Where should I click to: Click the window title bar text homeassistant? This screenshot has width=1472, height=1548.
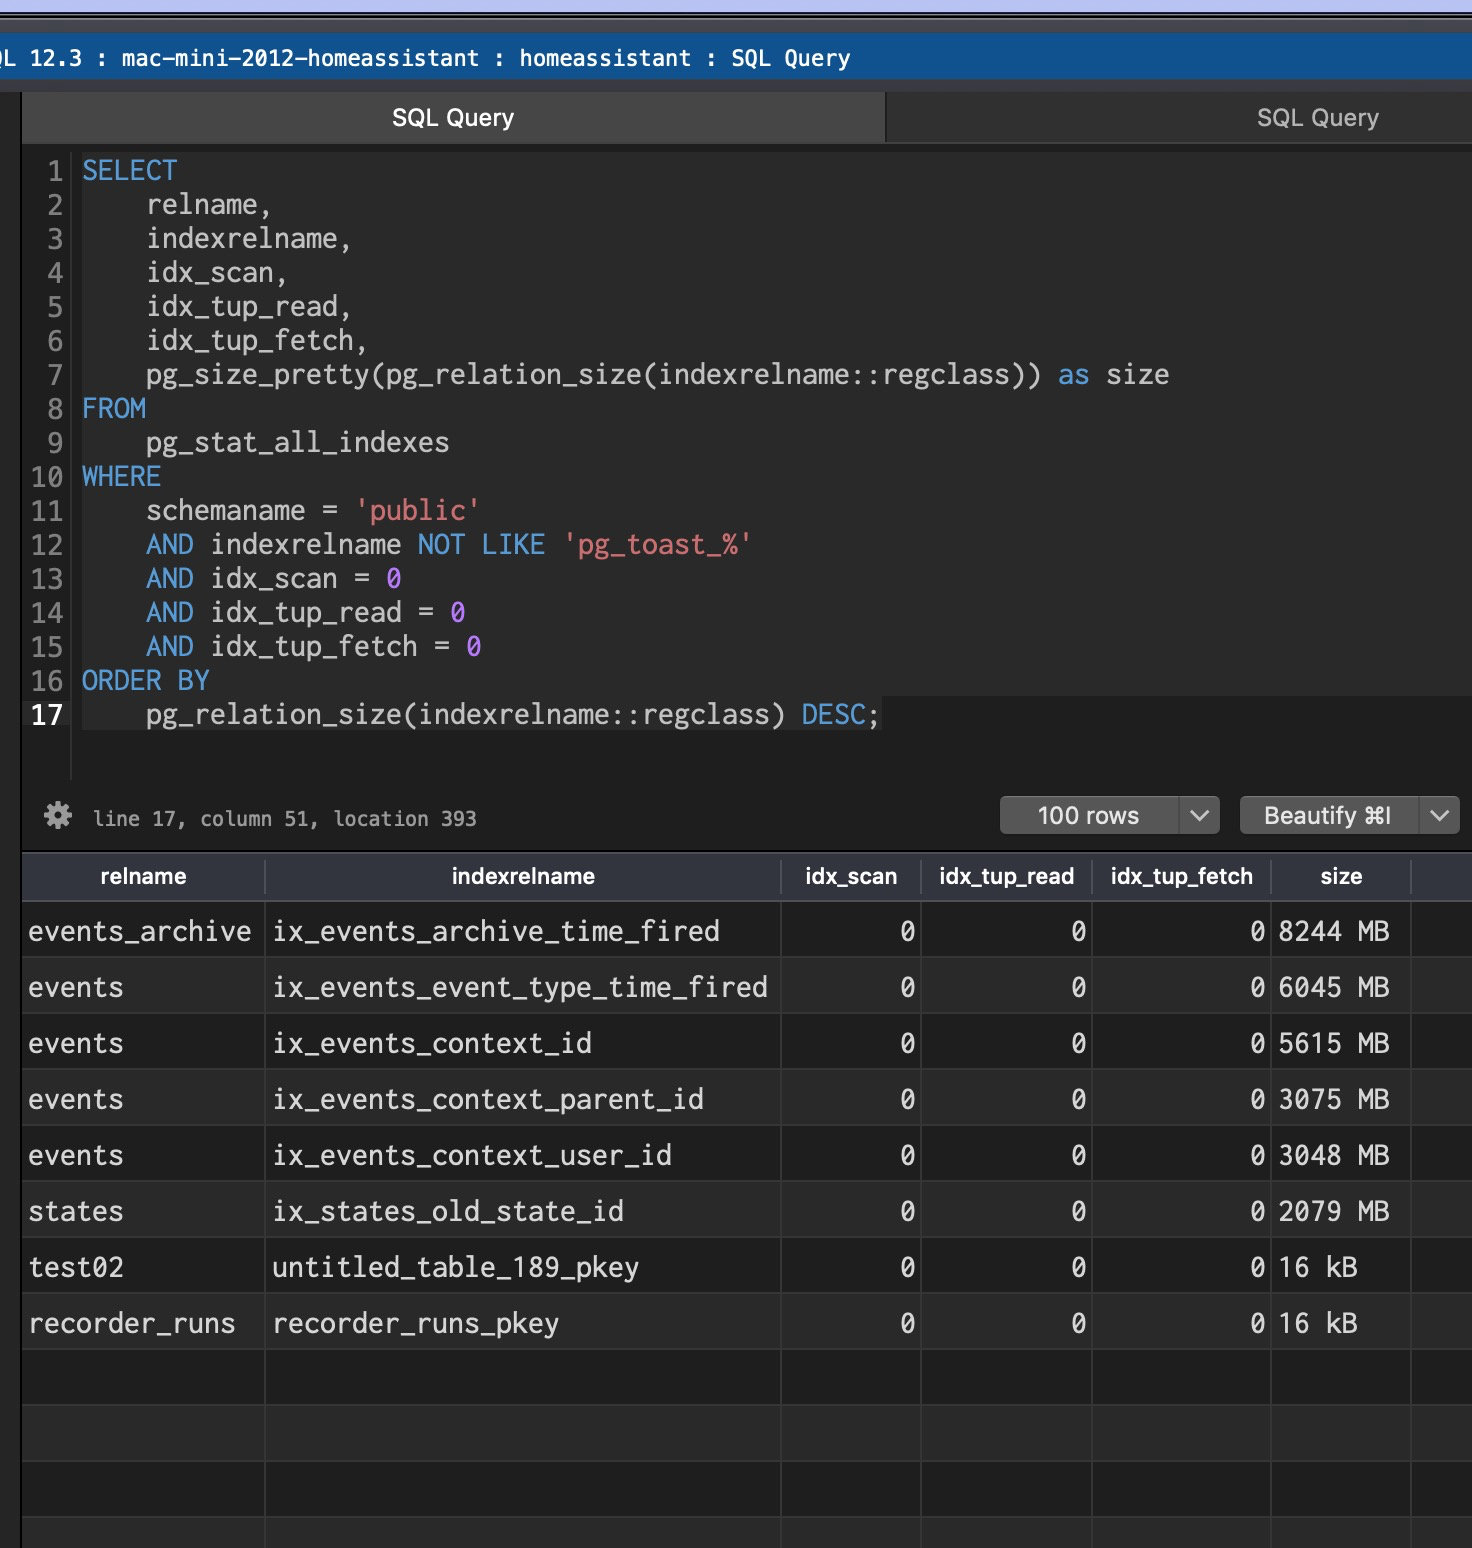pos(605,58)
